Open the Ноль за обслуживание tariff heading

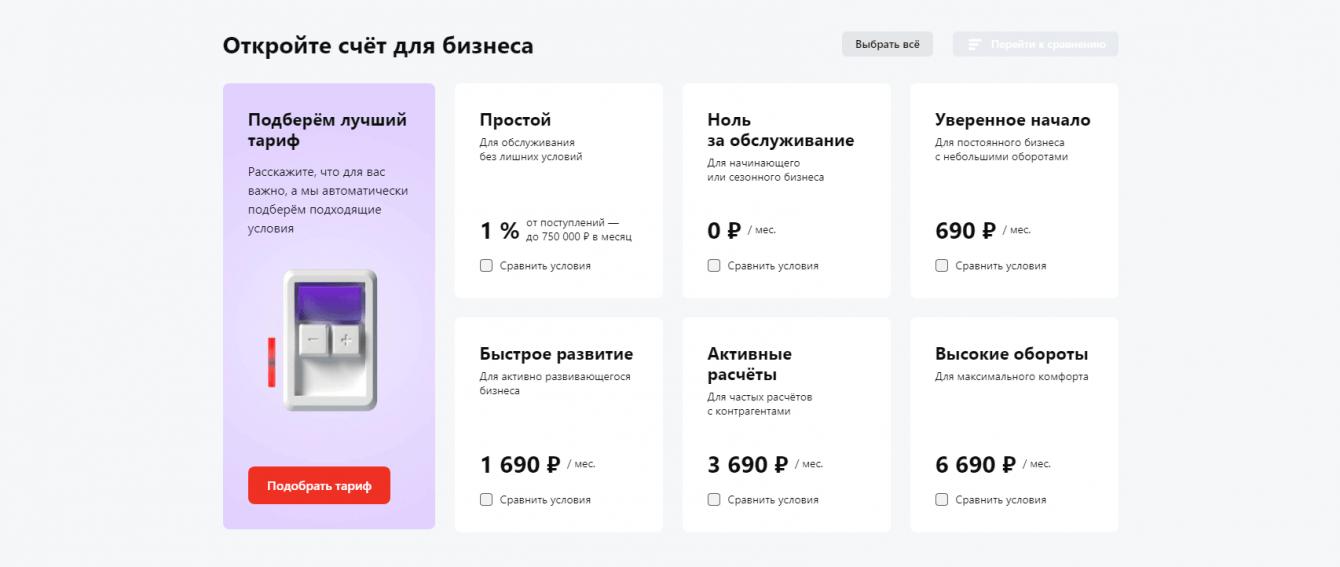780,130
